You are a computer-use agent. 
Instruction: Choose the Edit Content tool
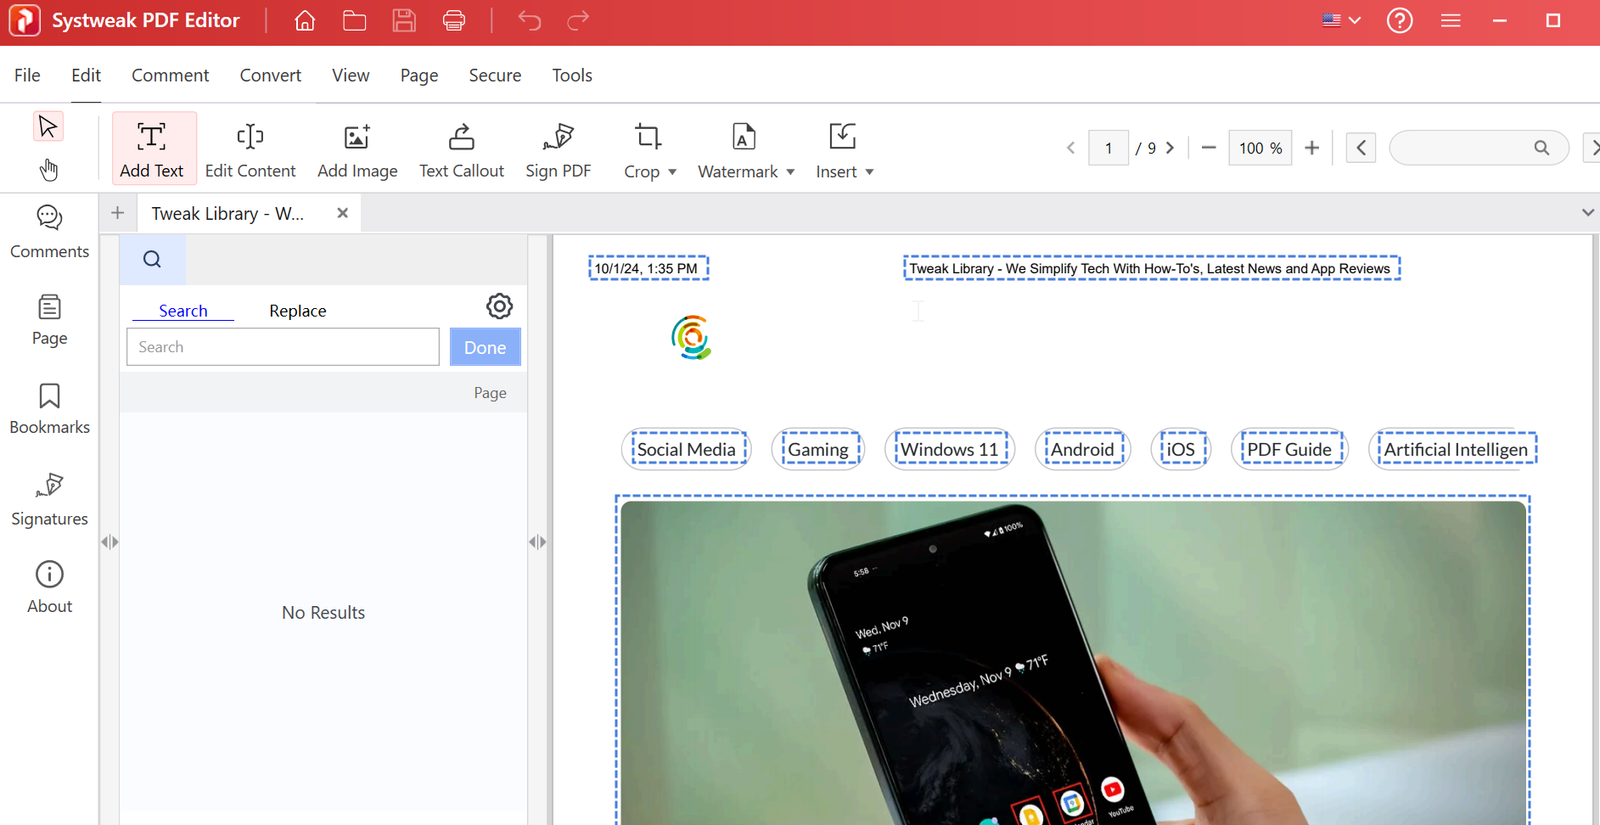pyautogui.click(x=250, y=150)
